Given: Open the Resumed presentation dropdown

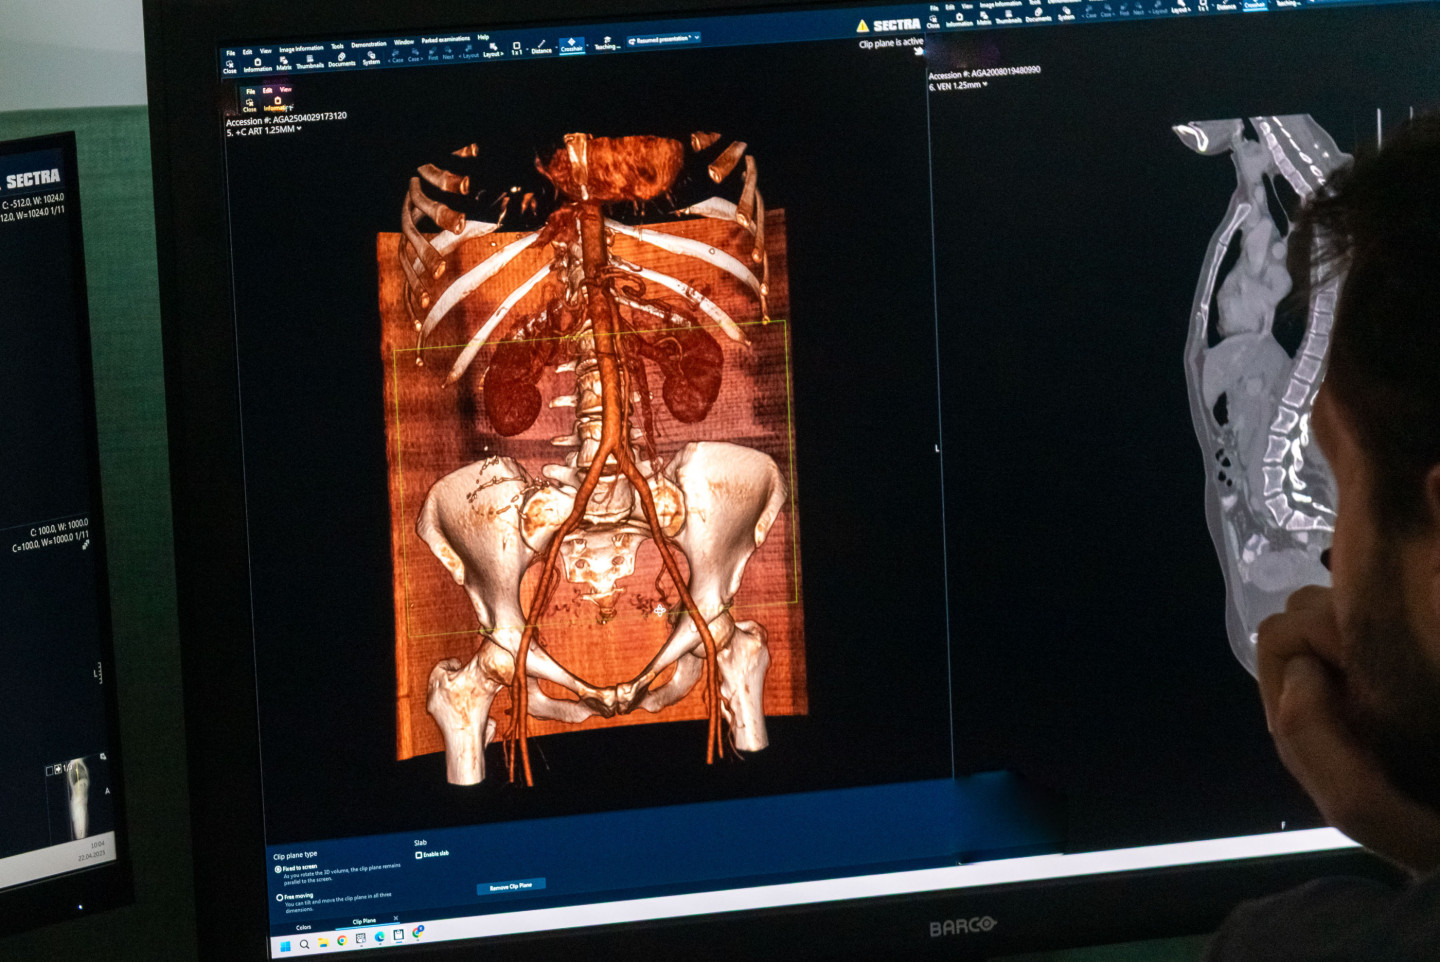Looking at the screenshot, I should [664, 40].
